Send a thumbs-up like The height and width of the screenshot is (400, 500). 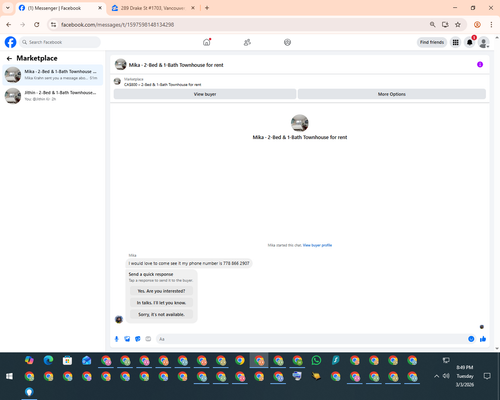click(483, 339)
